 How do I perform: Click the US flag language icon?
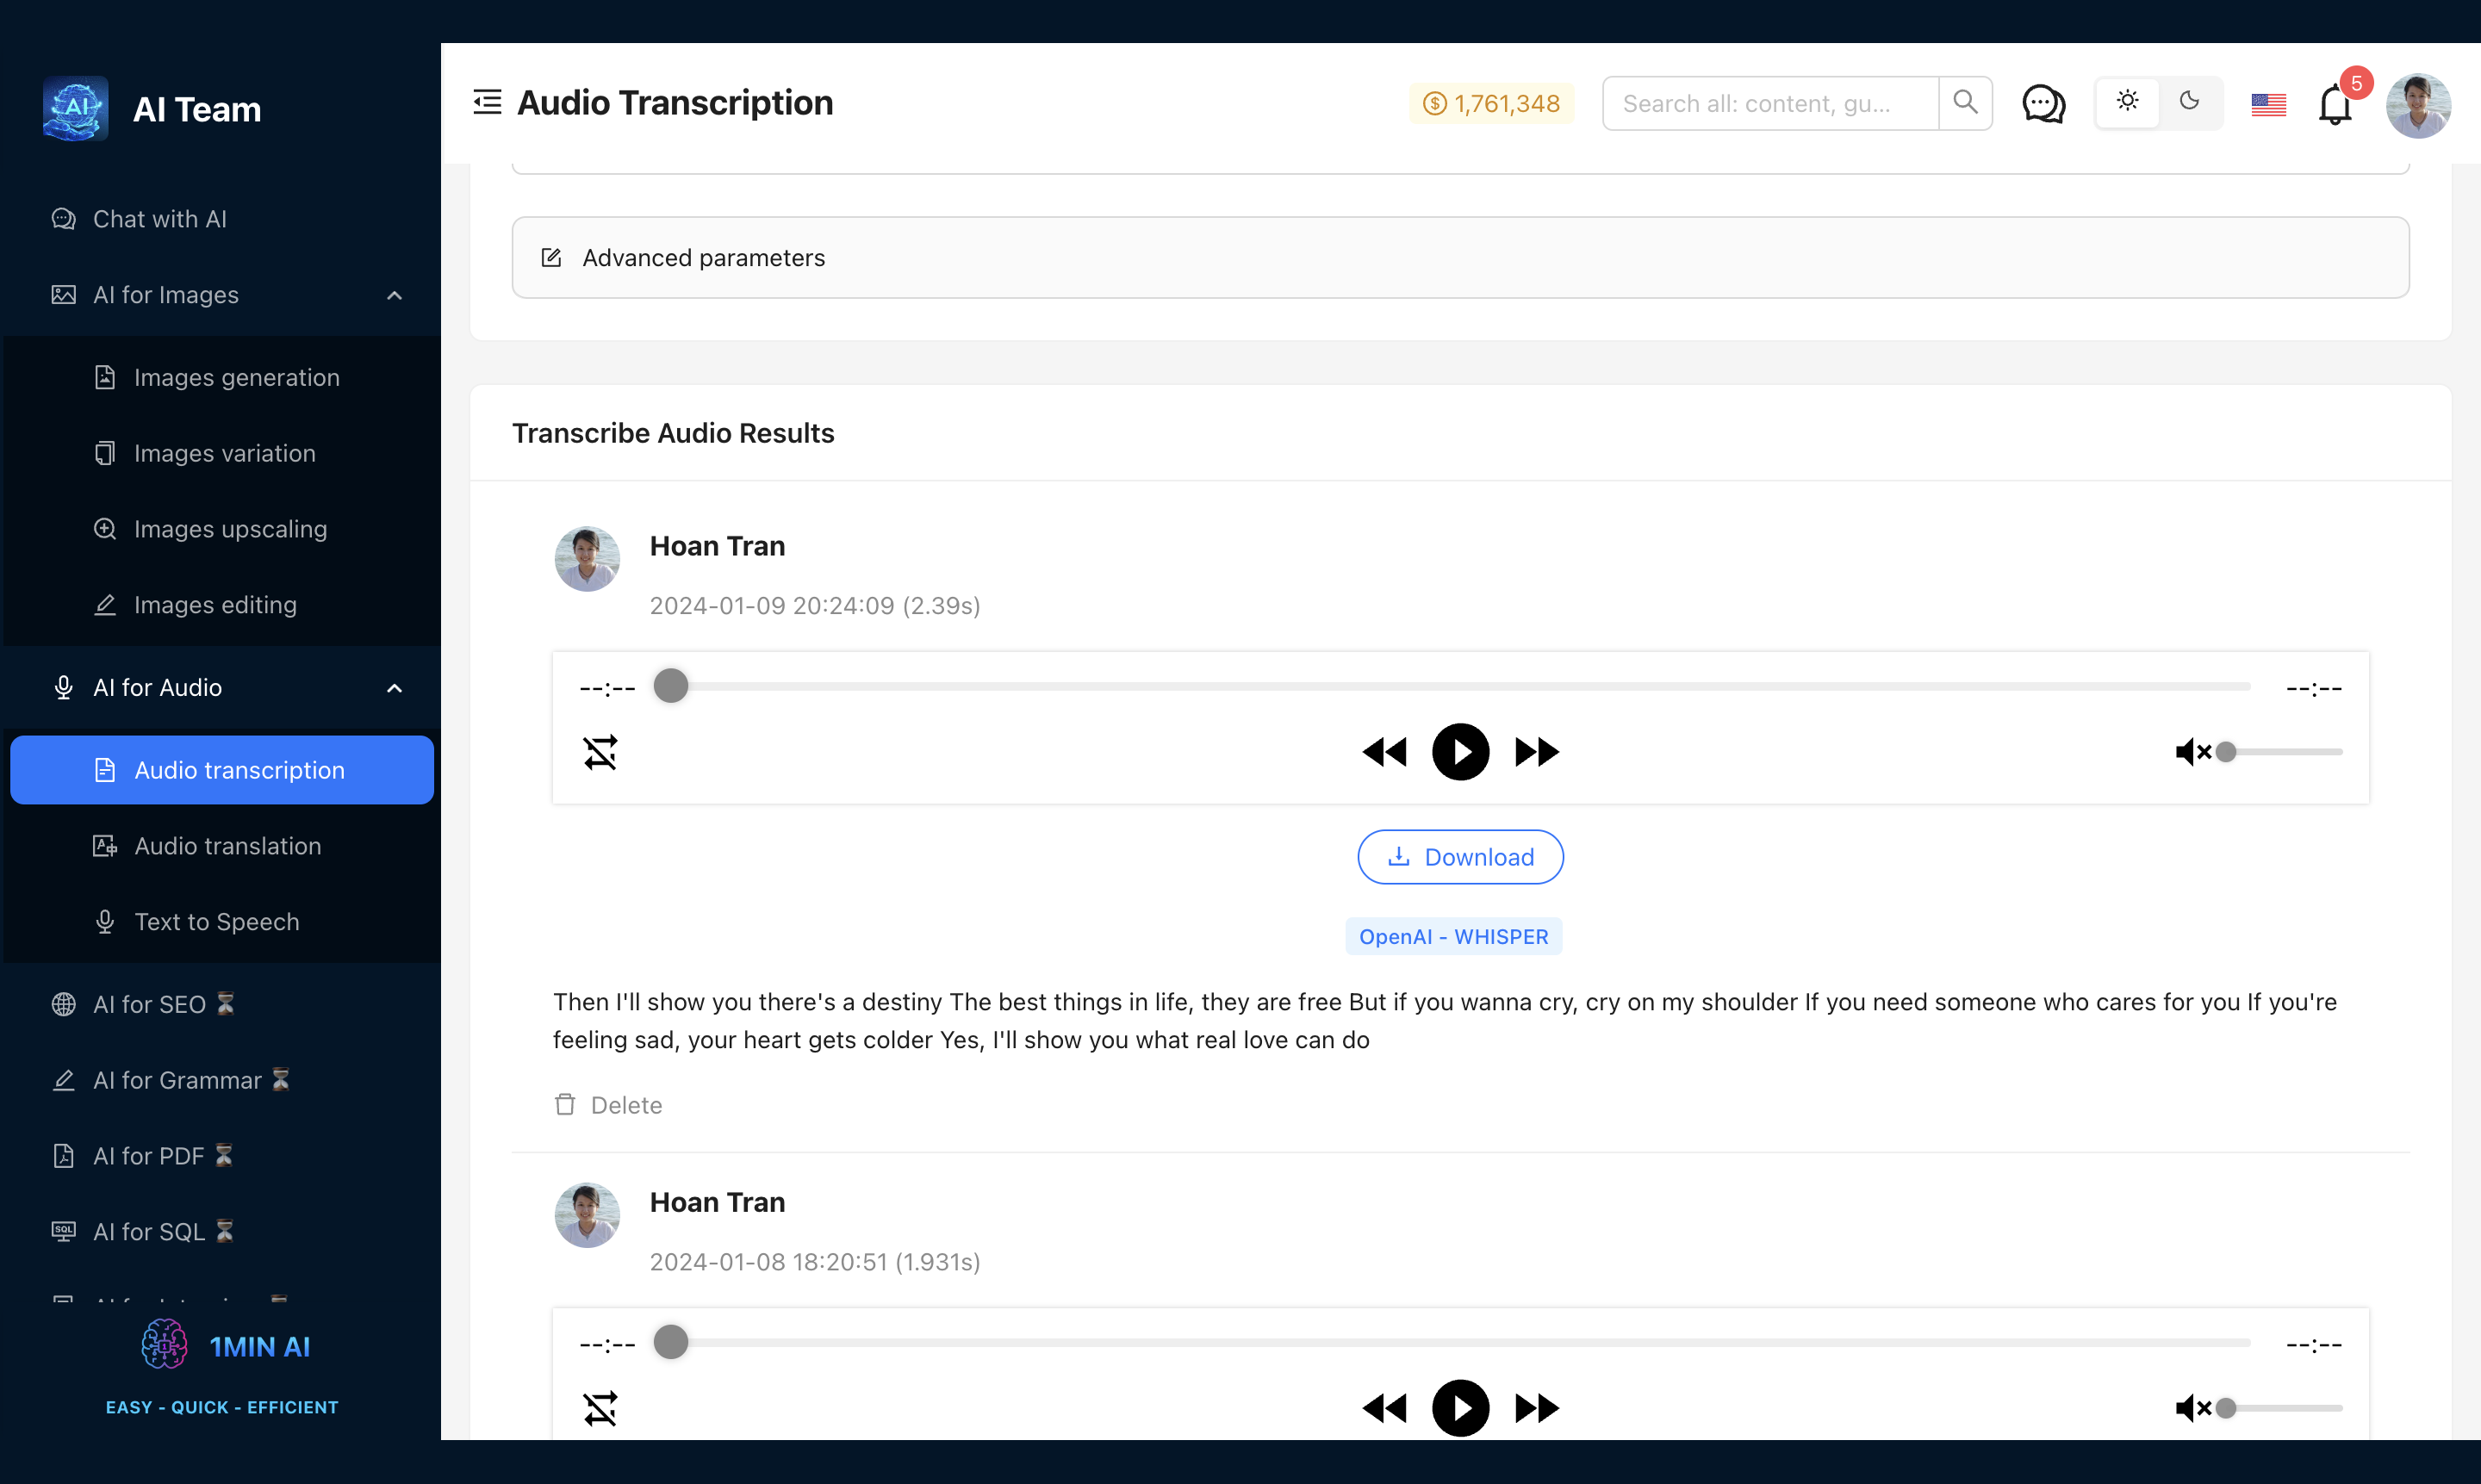2268,104
